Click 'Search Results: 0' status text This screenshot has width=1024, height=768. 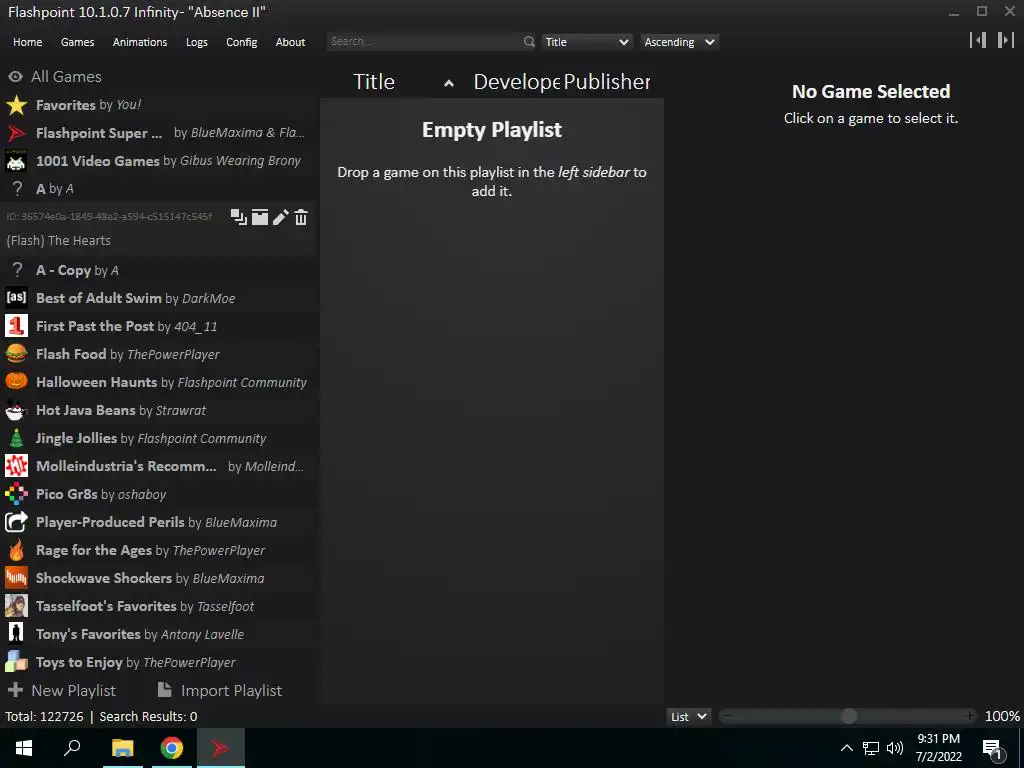(x=148, y=716)
